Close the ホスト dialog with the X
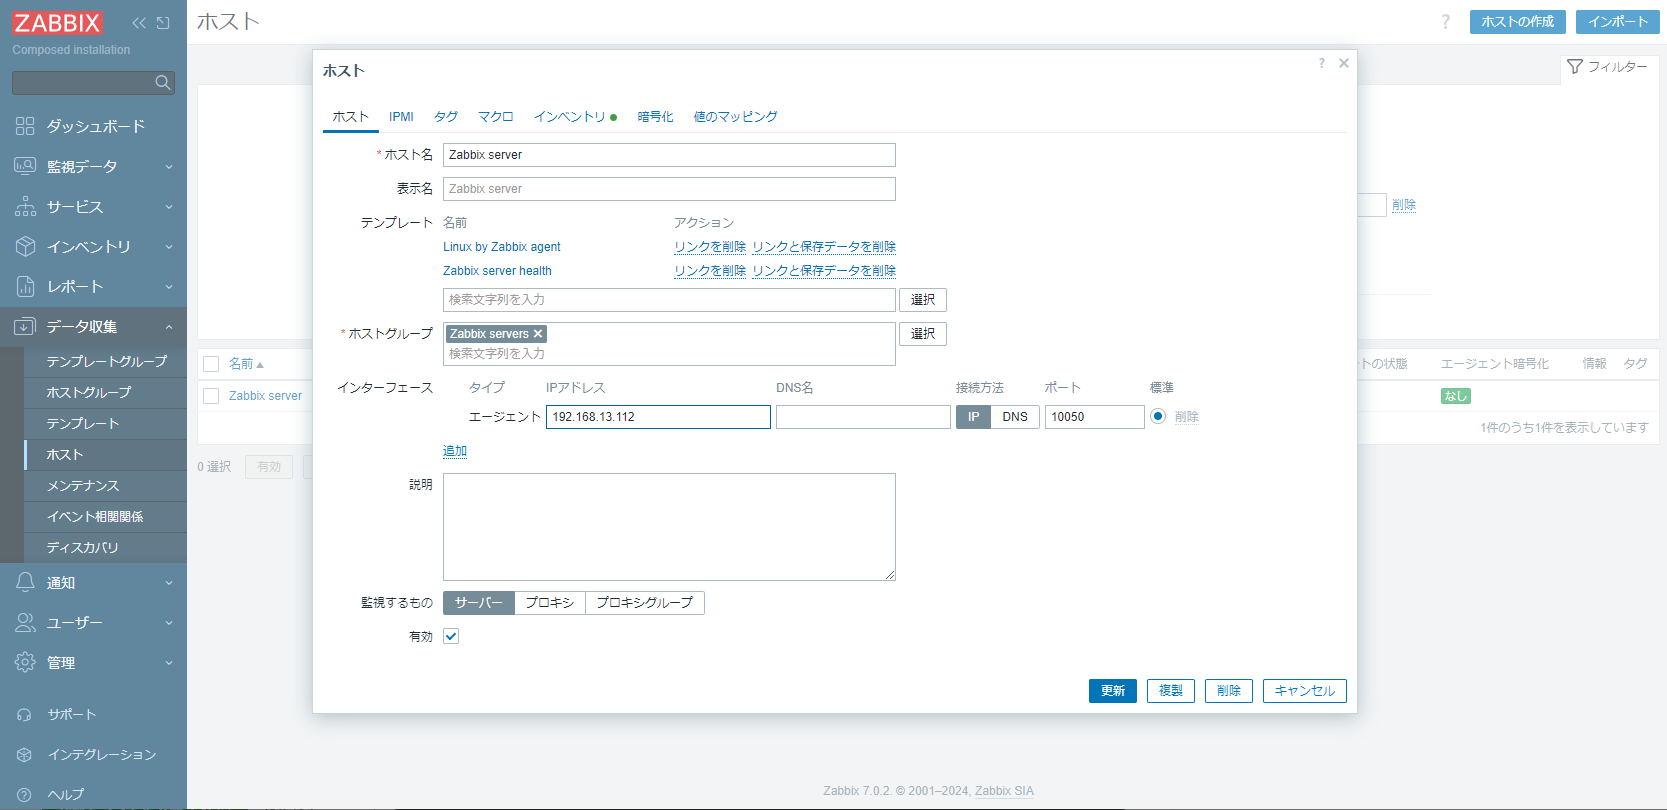Screen dimensions: 1667x810 pyautogui.click(x=1344, y=63)
